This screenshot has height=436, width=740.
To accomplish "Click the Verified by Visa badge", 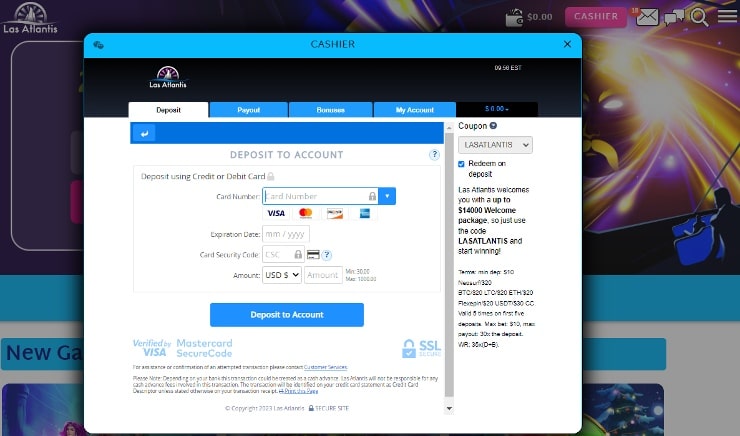I will coord(151,348).
